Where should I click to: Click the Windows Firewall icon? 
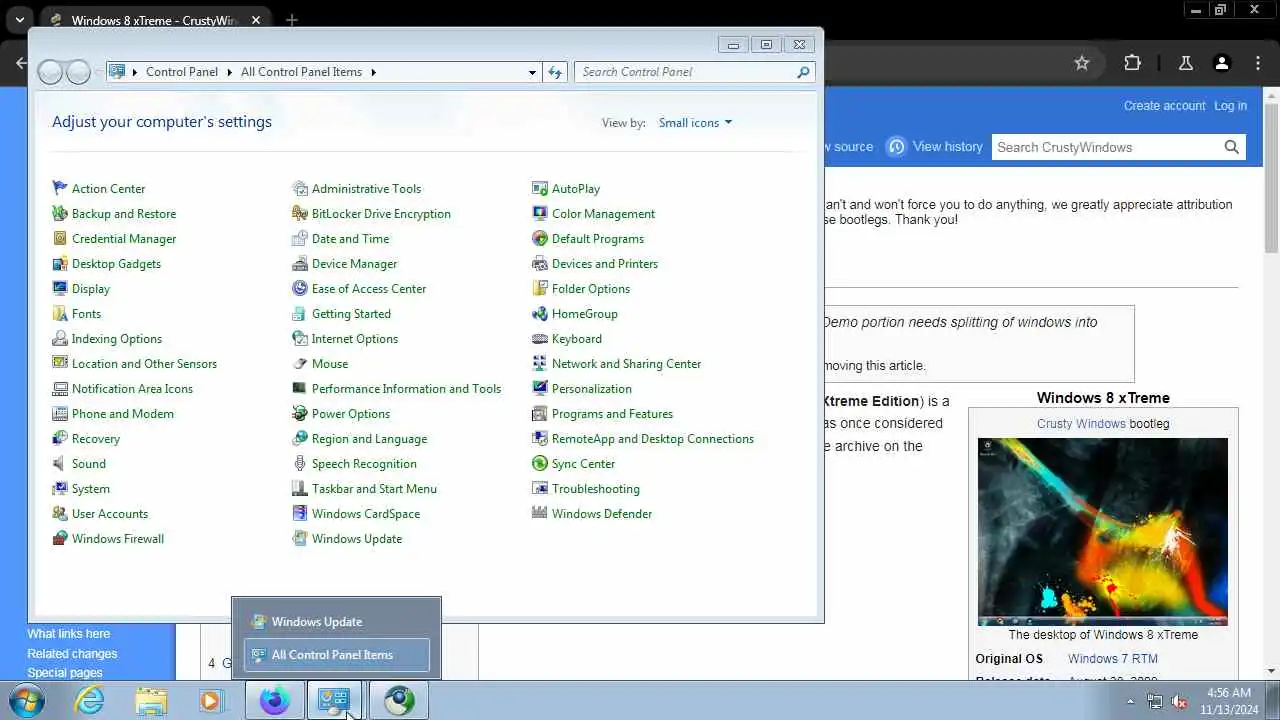60,539
